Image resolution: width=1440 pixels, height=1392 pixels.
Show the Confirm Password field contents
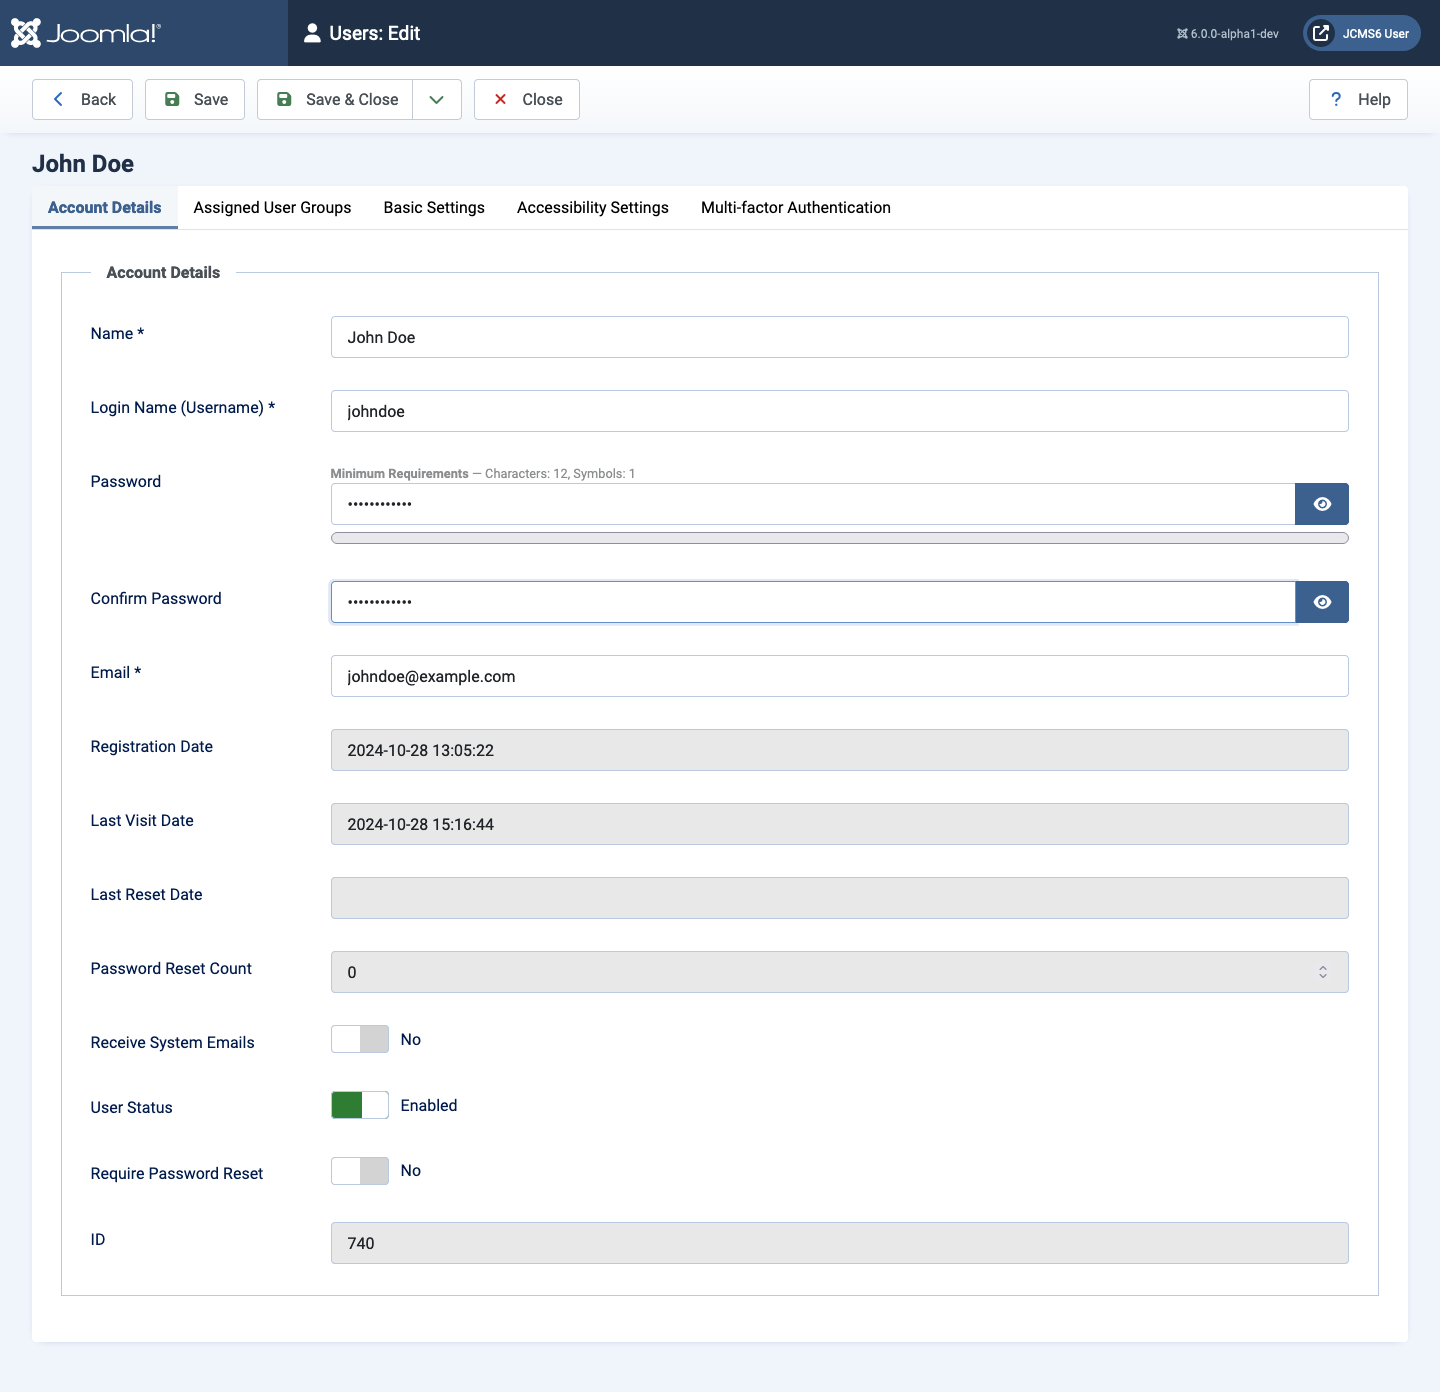tap(1322, 601)
